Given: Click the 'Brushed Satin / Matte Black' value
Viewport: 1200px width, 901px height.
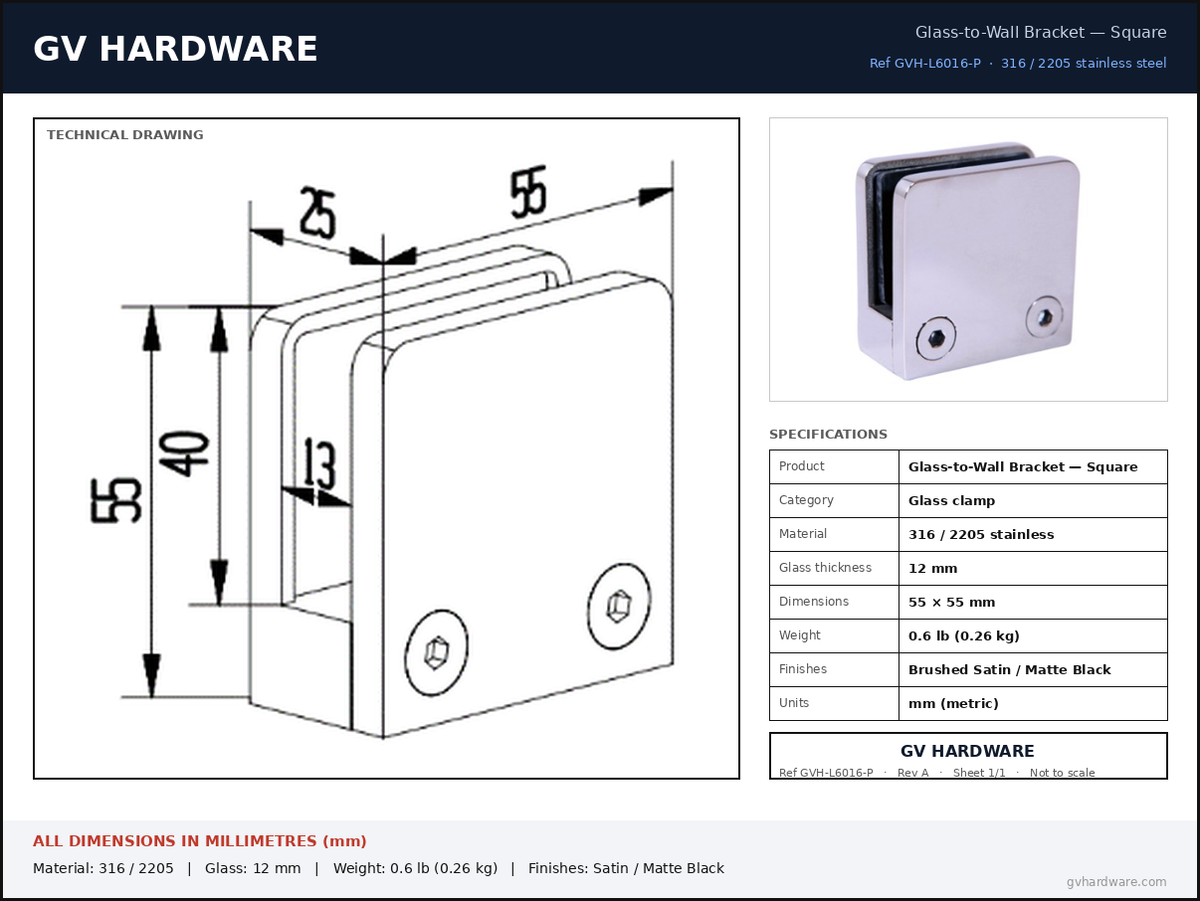Looking at the screenshot, I should [1010, 670].
